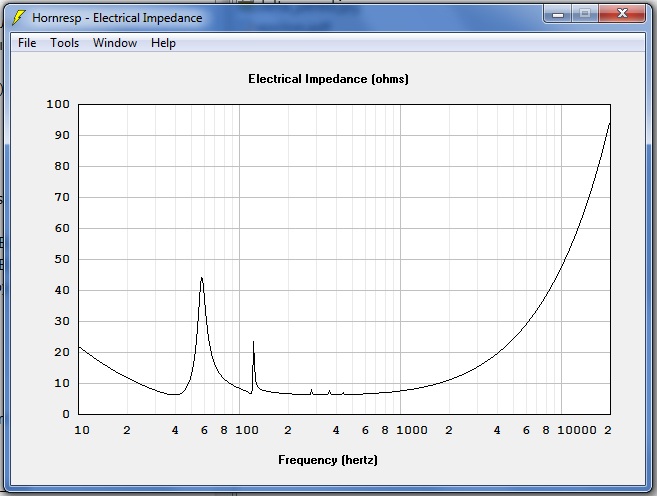This screenshot has height=496, width=657.
Task: Open the Help menu
Action: click(x=163, y=43)
